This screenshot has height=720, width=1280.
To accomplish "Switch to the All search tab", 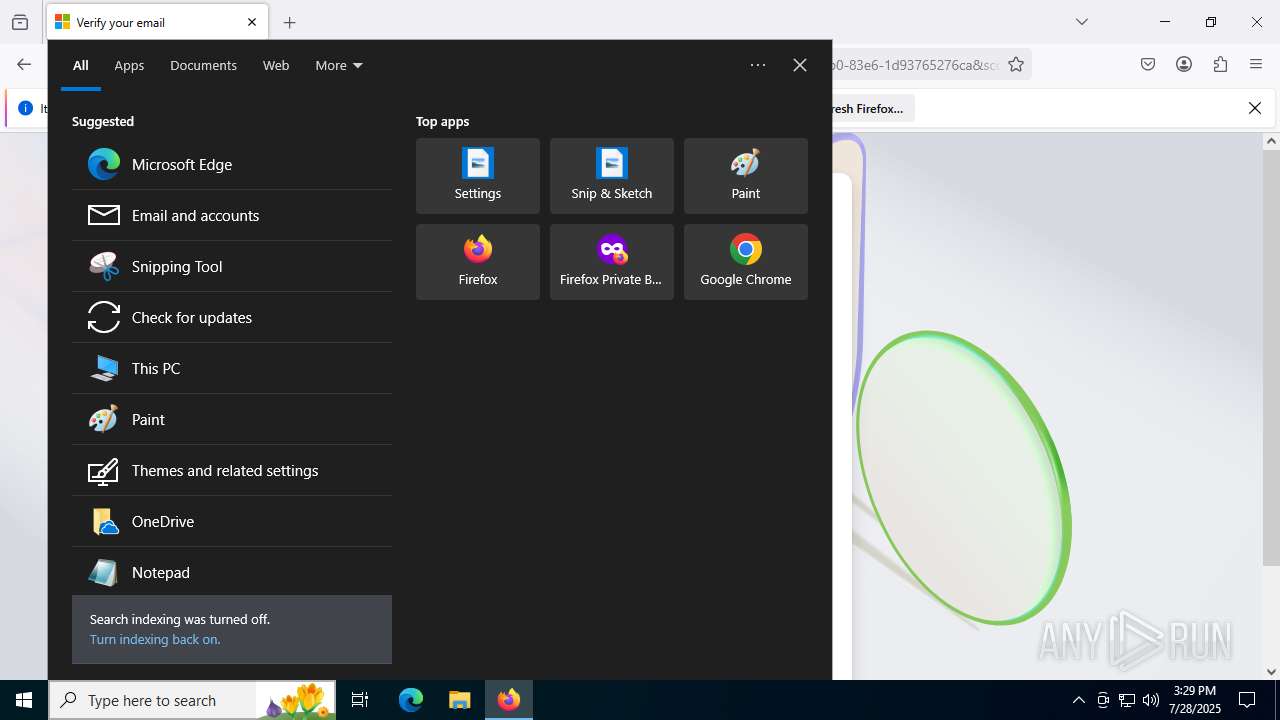I will [x=81, y=65].
